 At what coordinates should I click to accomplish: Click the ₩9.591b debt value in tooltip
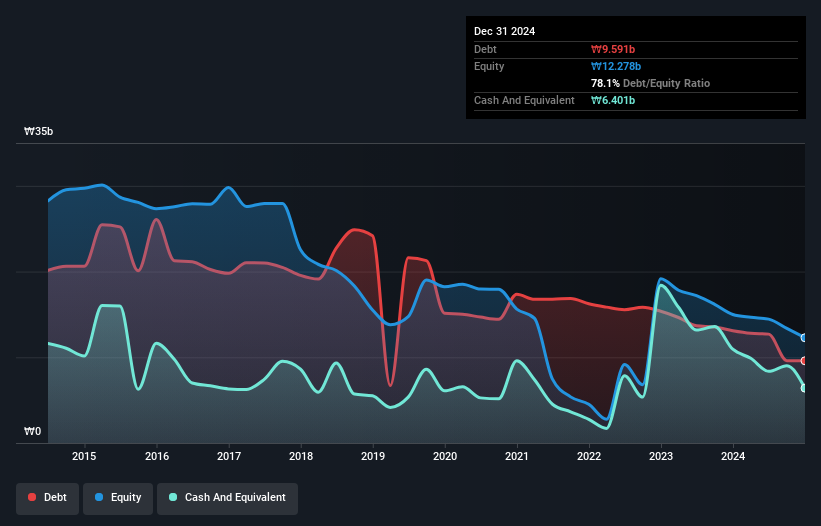tap(613, 49)
